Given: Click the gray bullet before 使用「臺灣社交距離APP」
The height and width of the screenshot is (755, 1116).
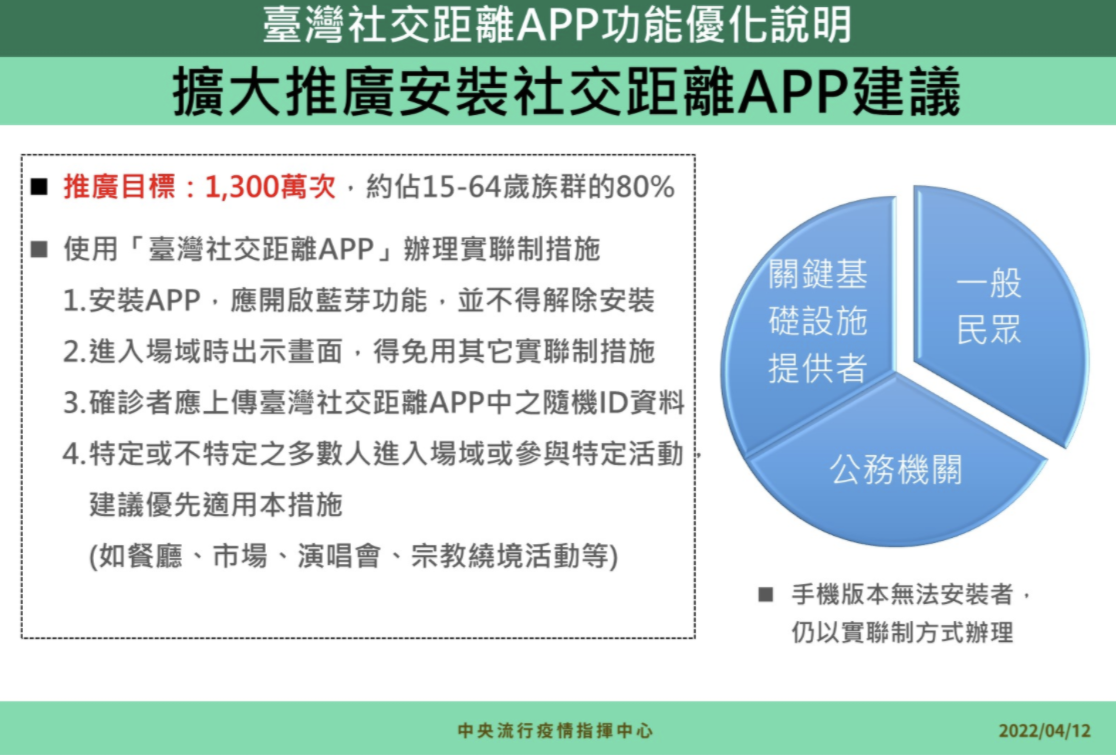Looking at the screenshot, I should click(40, 249).
